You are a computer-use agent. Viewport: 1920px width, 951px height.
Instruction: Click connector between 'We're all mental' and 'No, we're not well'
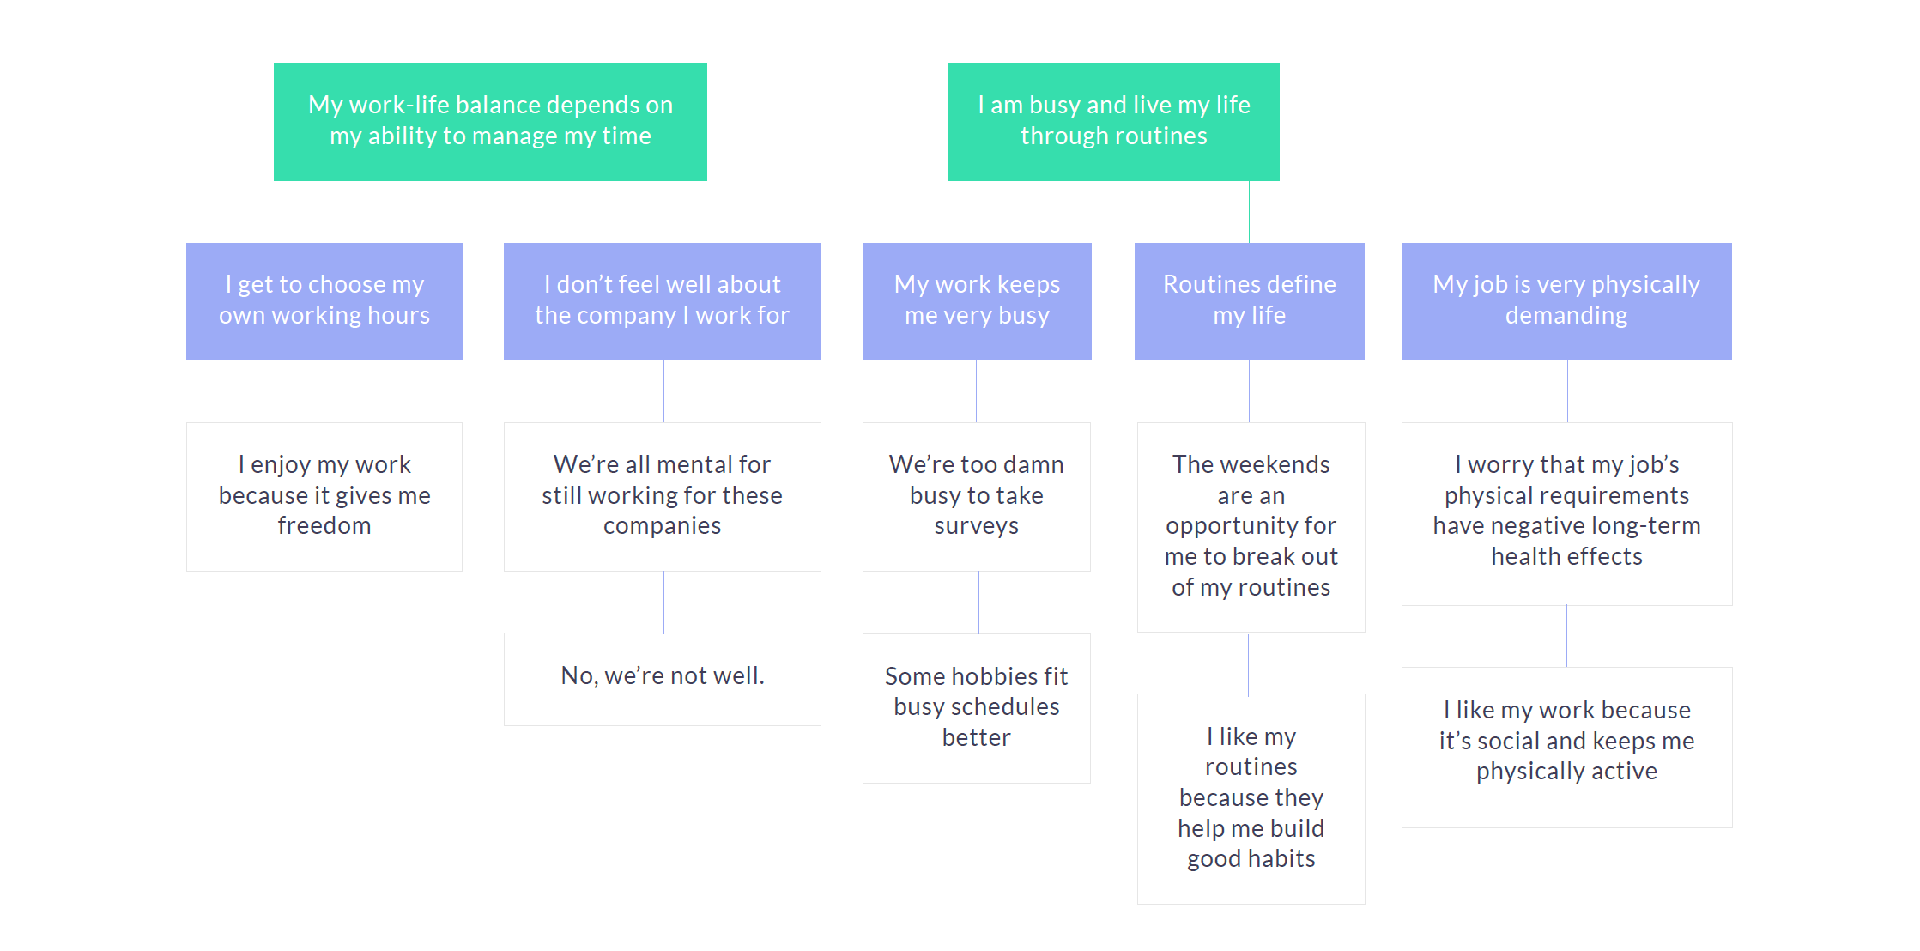click(x=663, y=602)
